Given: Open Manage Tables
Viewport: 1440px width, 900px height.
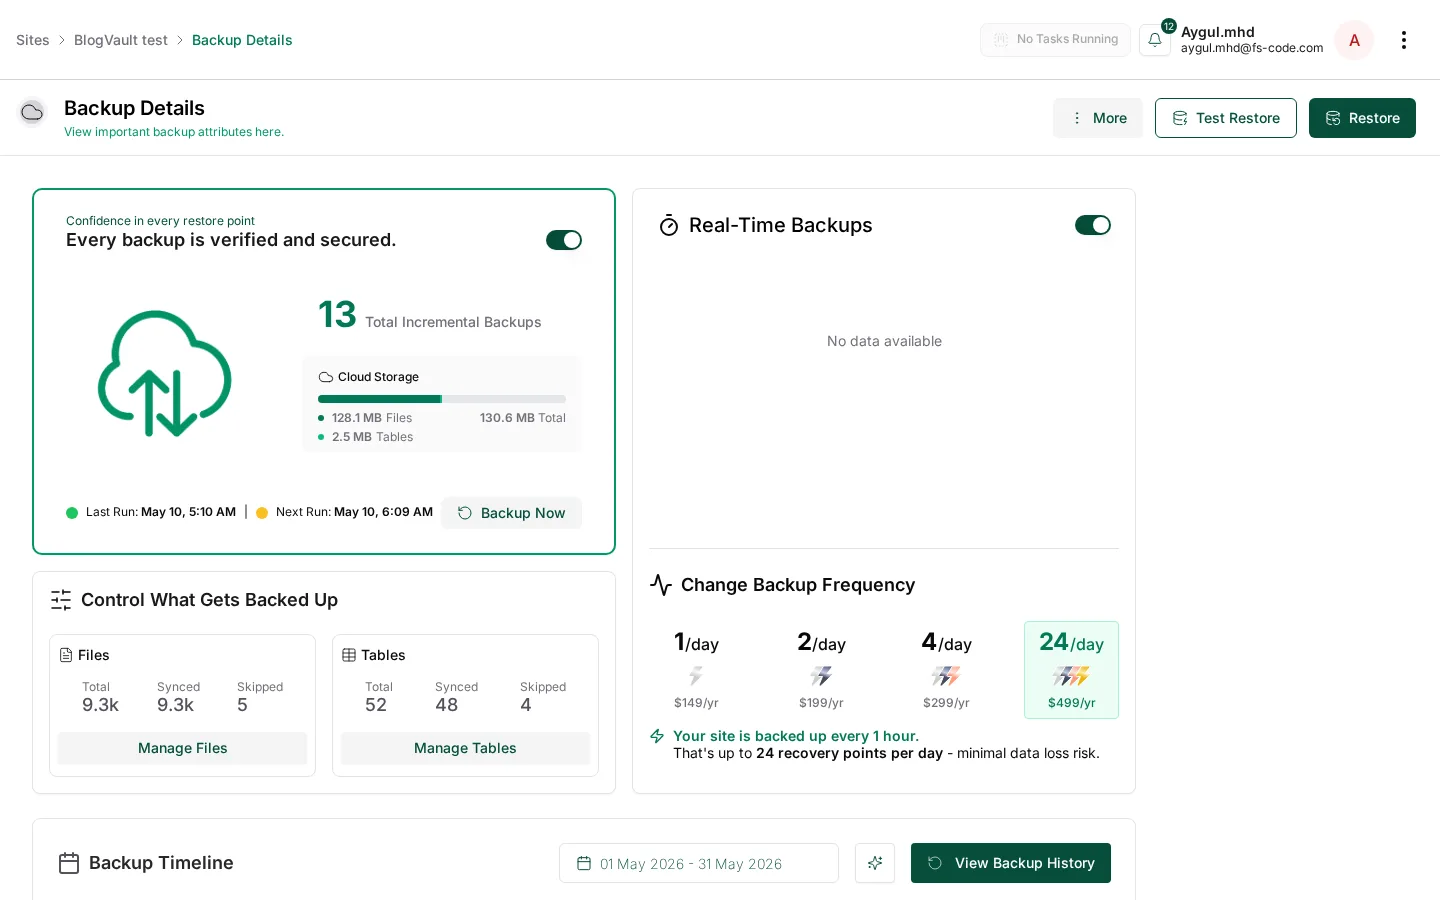Looking at the screenshot, I should pos(465,748).
